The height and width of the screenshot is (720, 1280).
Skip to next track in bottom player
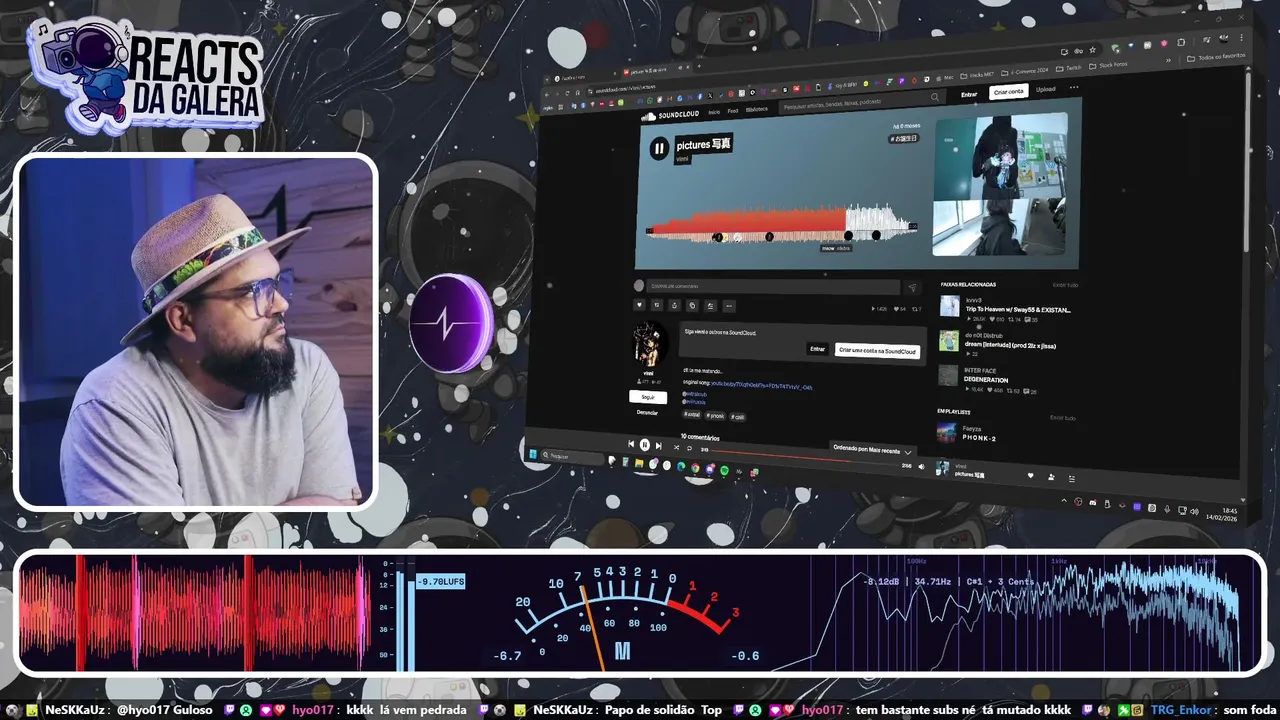pos(658,446)
